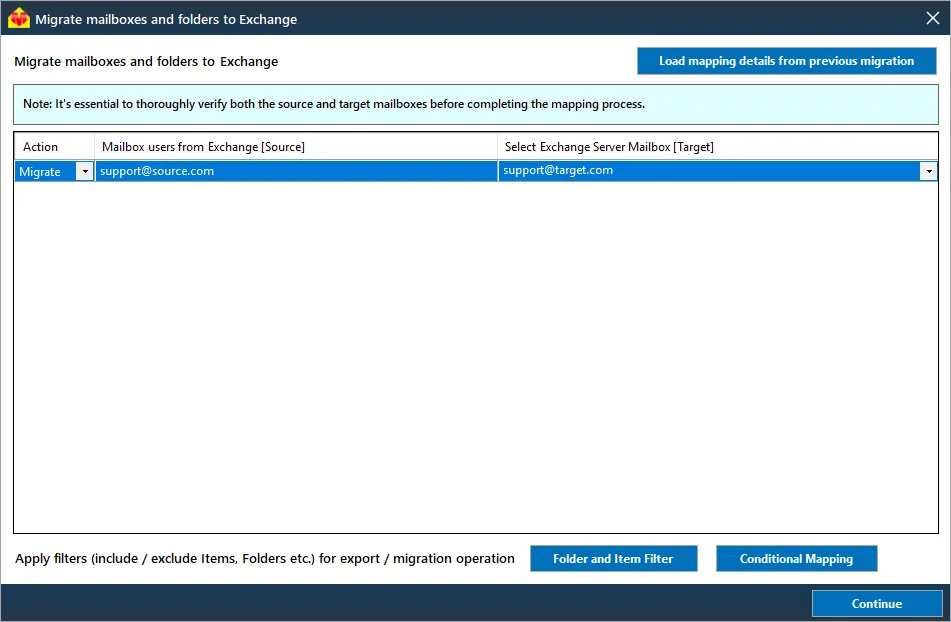The image size is (951, 622).
Task: Click the Action column header
Action: (54, 147)
